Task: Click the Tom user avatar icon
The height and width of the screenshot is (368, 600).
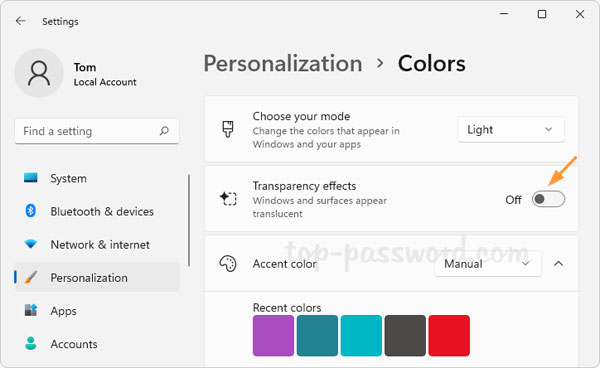Action: [39, 73]
